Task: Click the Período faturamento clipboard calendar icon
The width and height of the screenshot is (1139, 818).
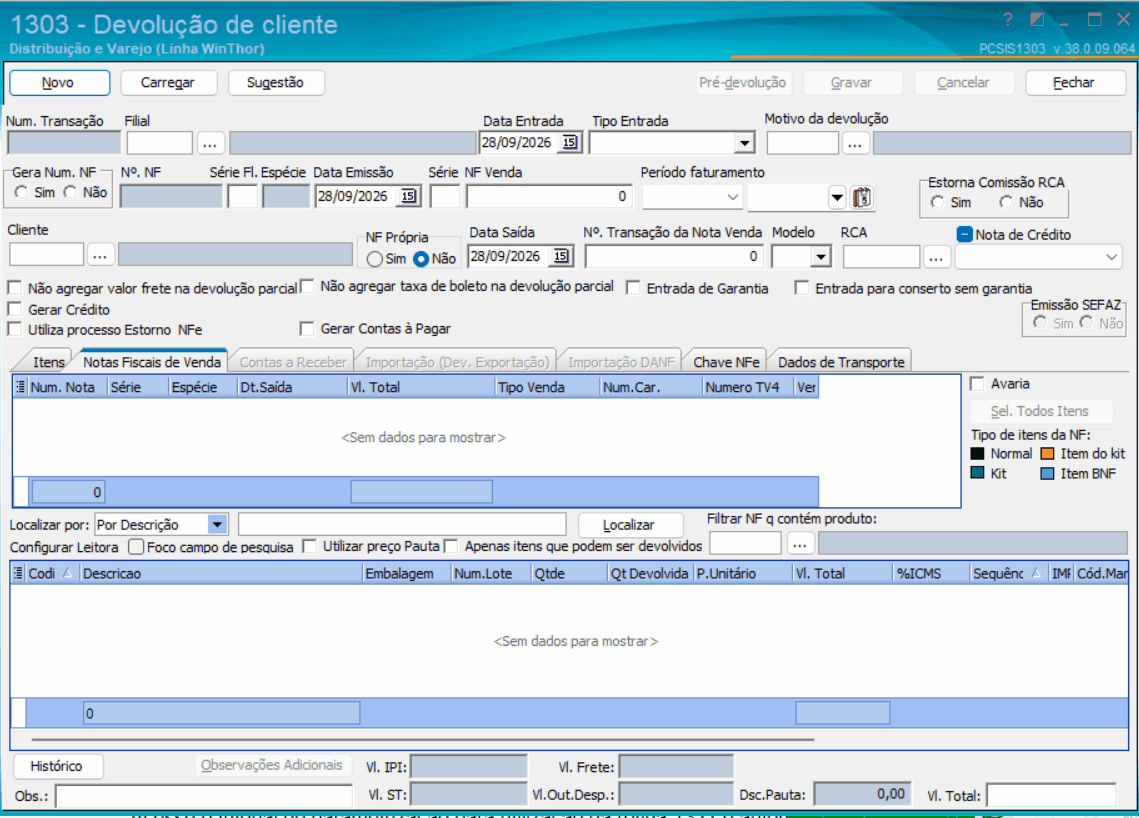Action: [x=862, y=197]
